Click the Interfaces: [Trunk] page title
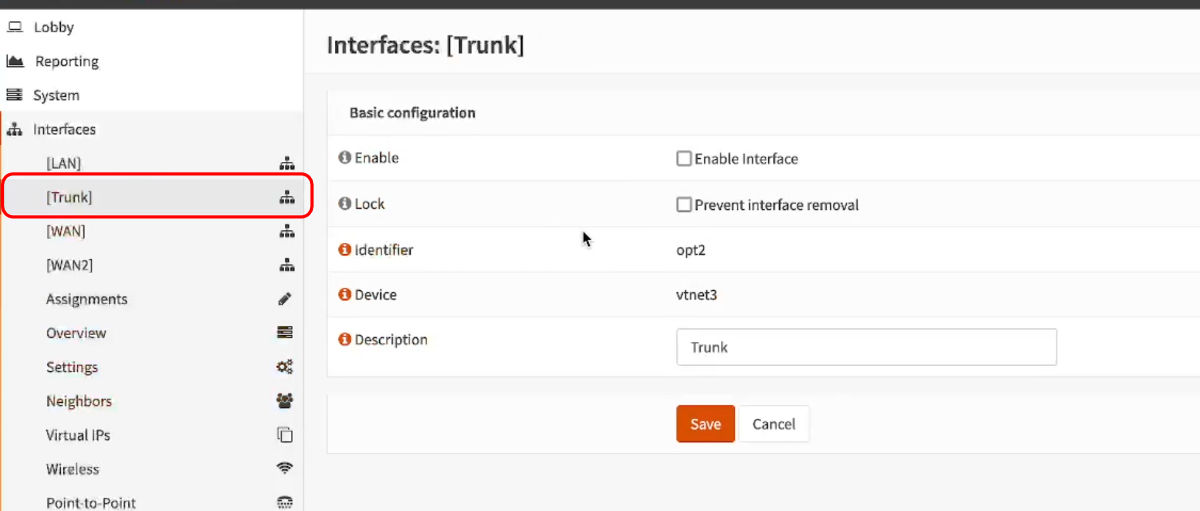The height and width of the screenshot is (511, 1200). point(426,45)
